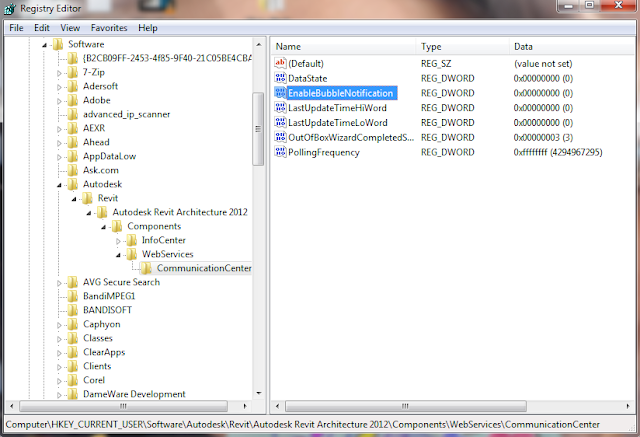
Task: Click the DataState DWORD icon
Action: 280,78
